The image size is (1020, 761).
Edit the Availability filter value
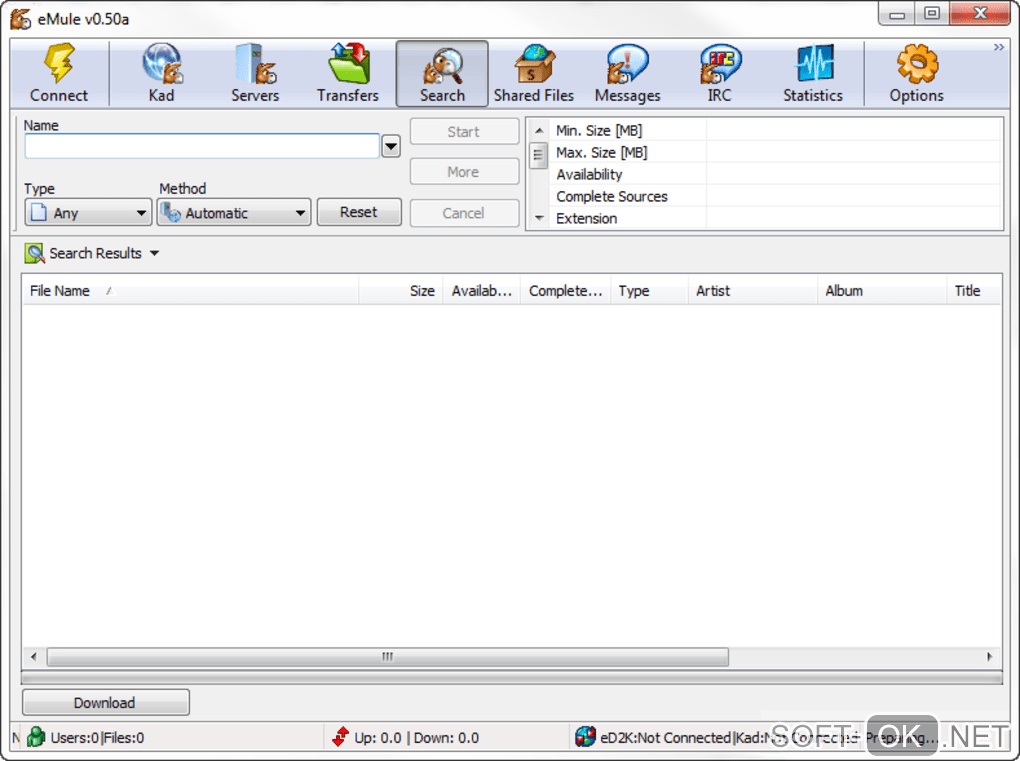(853, 174)
